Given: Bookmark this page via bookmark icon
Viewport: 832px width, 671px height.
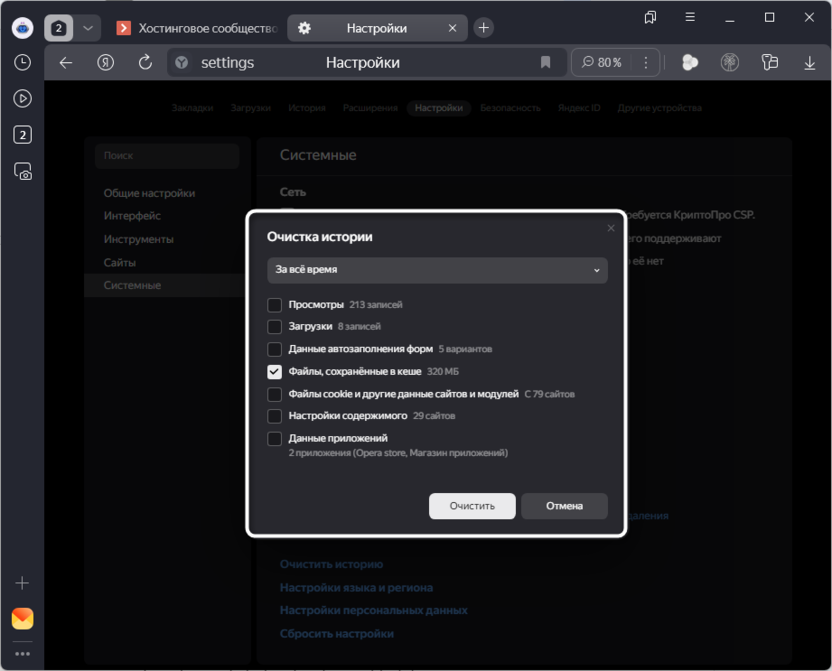Looking at the screenshot, I should pyautogui.click(x=545, y=63).
